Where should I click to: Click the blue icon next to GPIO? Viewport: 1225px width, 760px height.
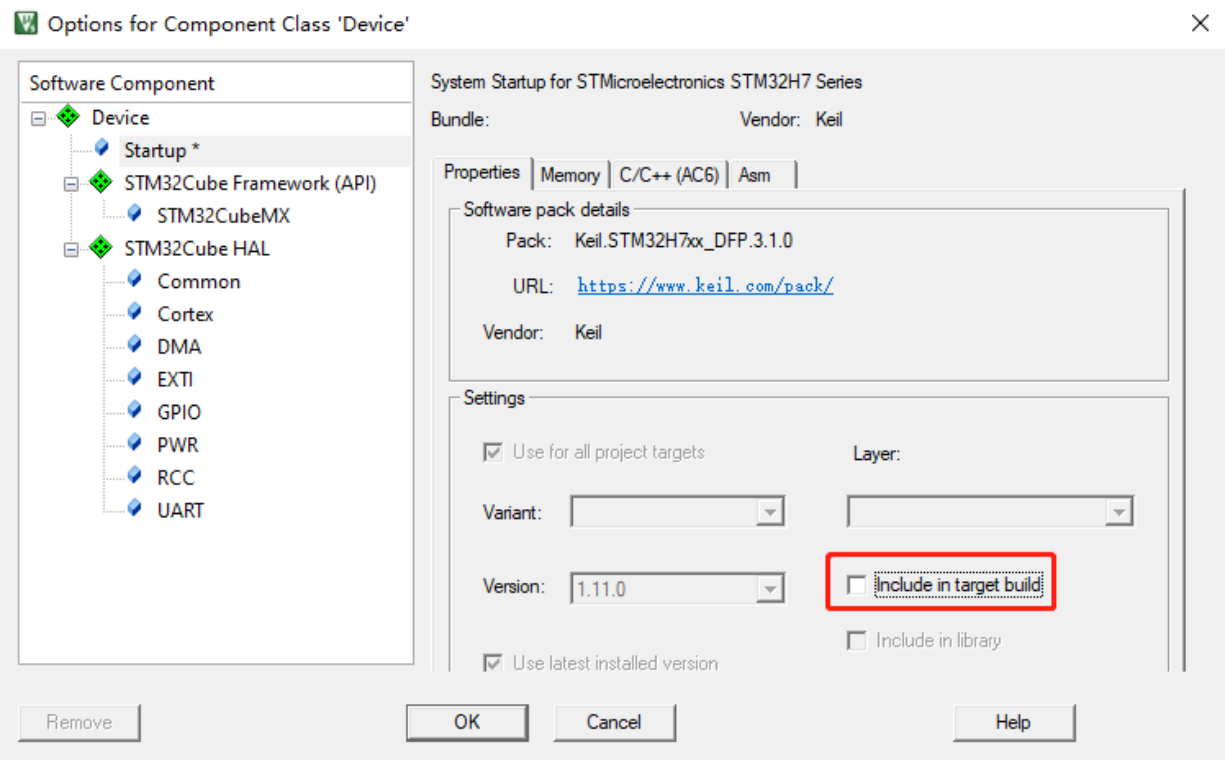coord(134,411)
